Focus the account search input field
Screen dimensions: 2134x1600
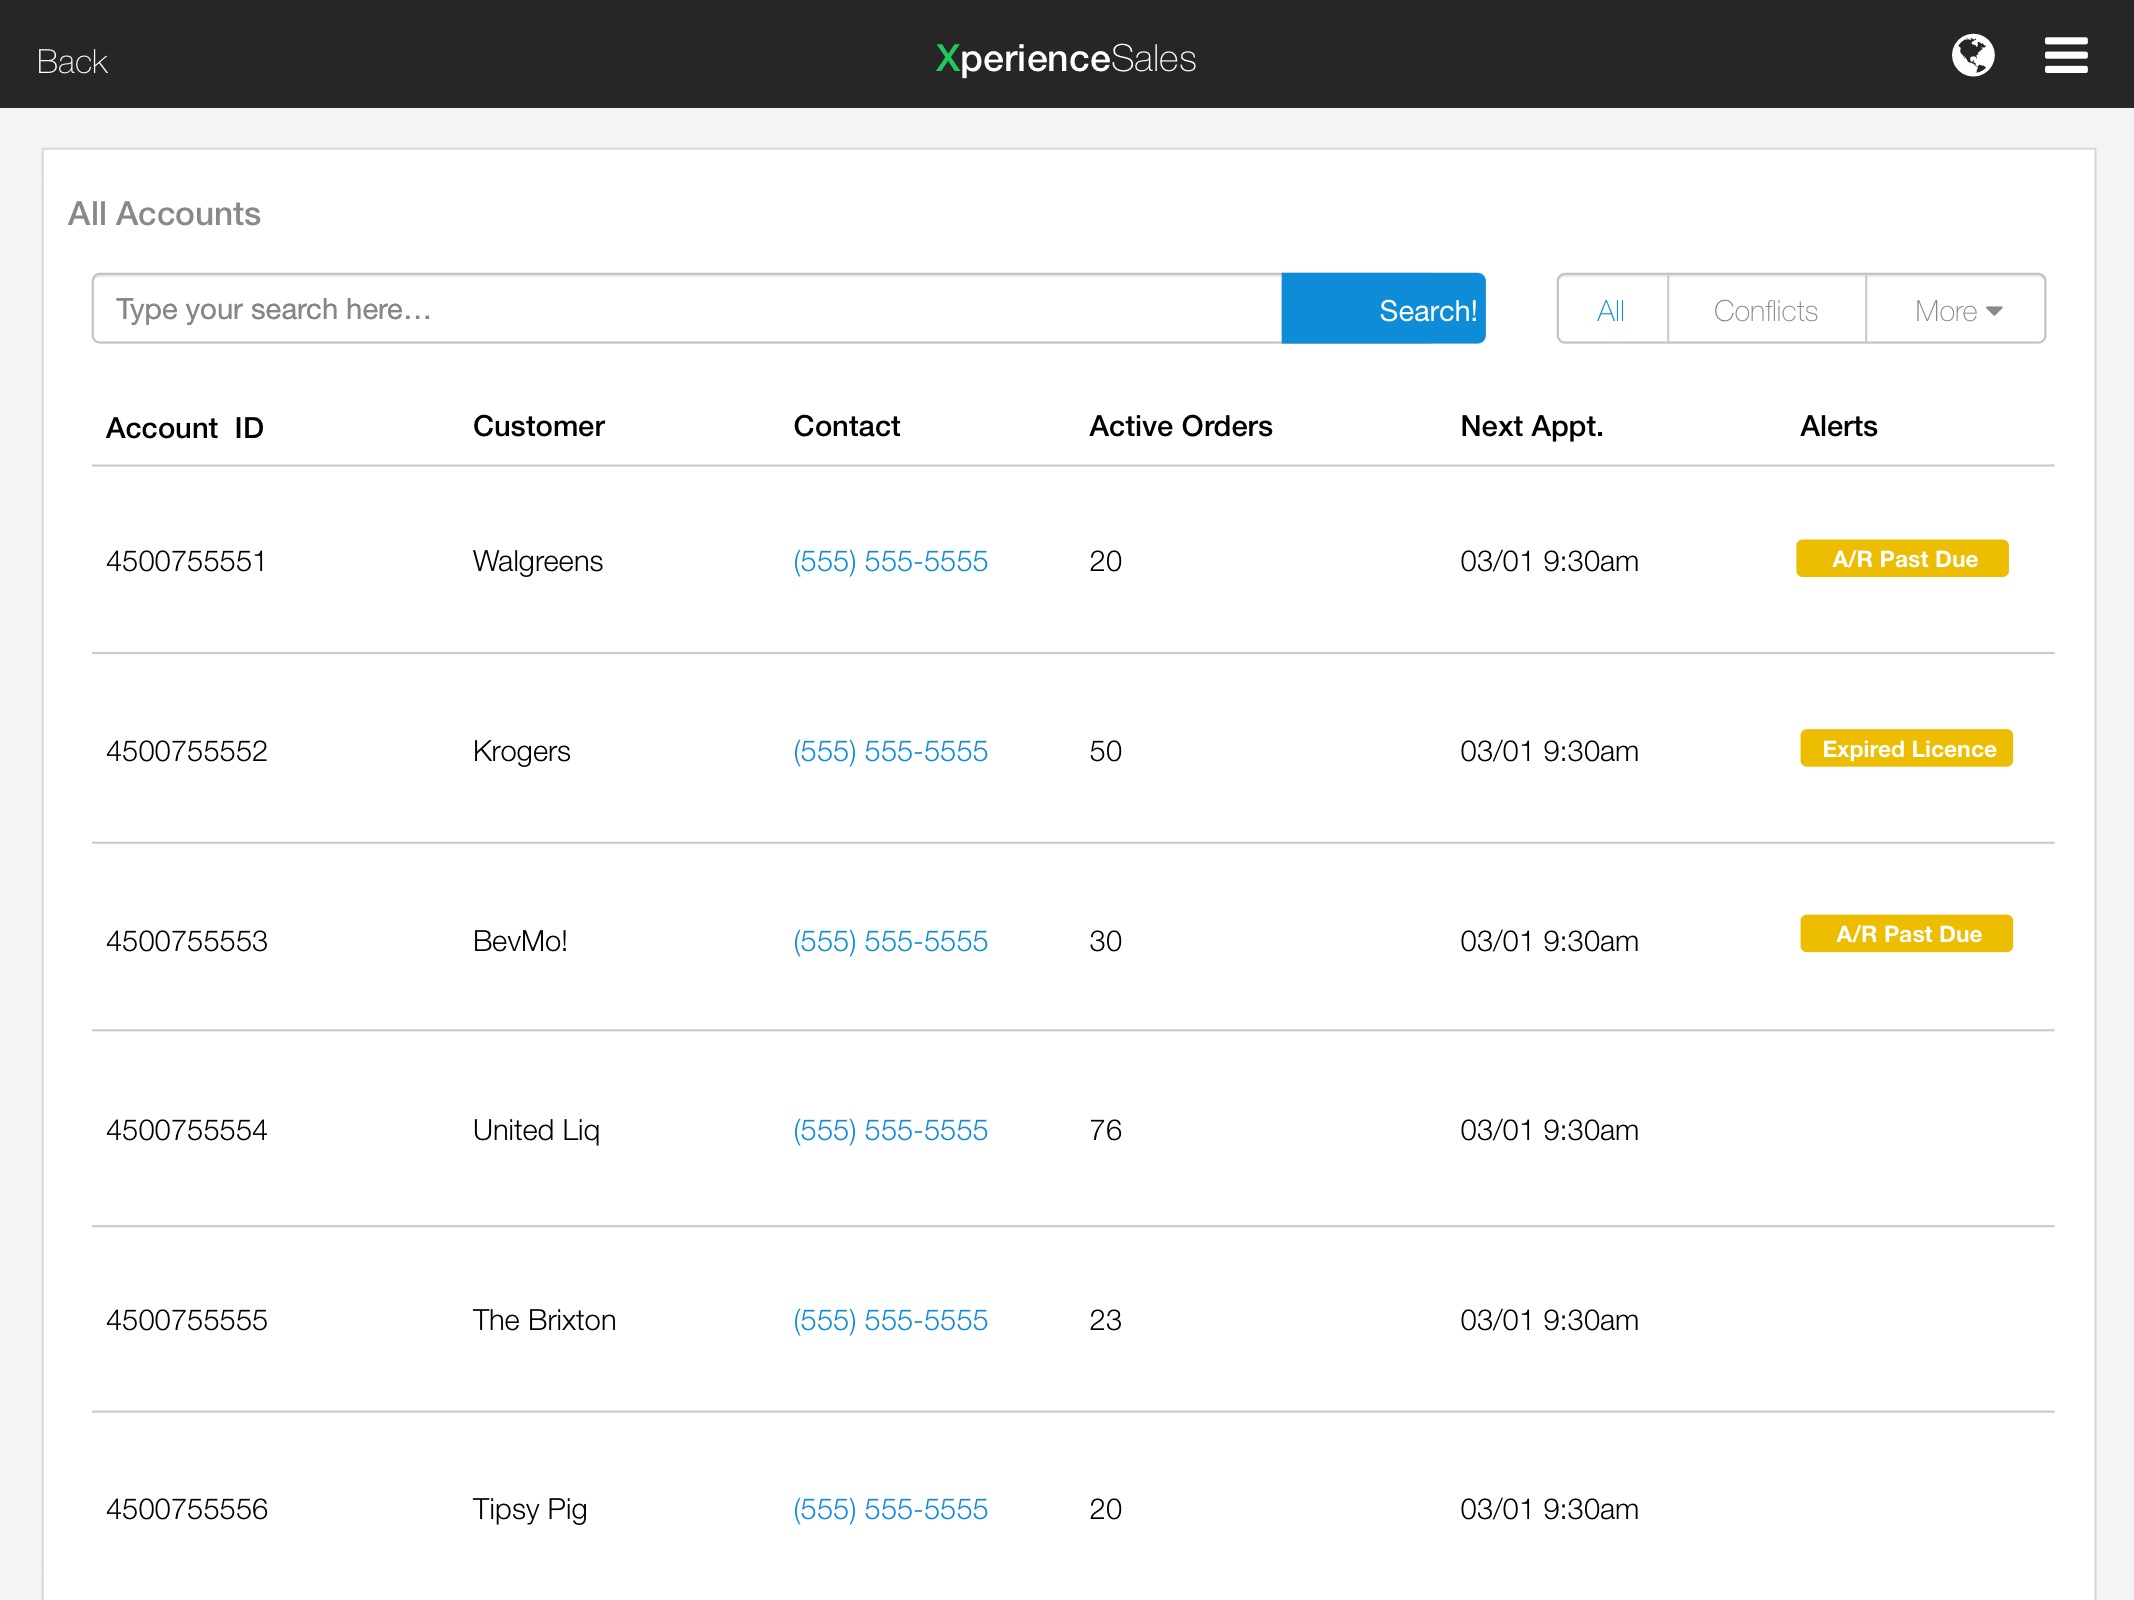pos(687,309)
